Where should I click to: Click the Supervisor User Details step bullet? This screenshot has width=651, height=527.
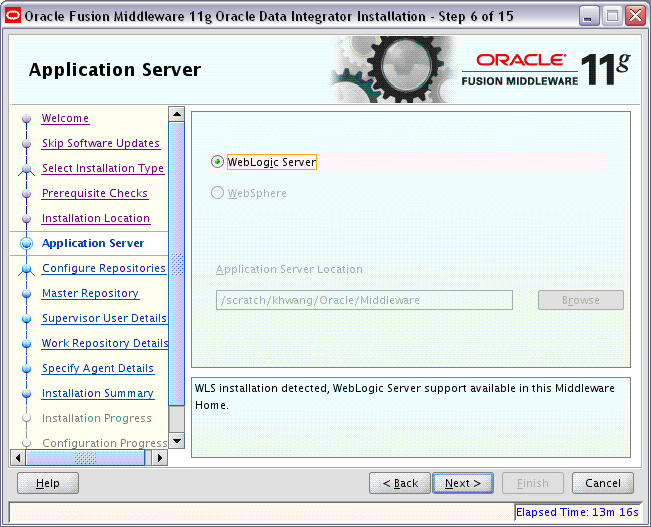coord(27,319)
